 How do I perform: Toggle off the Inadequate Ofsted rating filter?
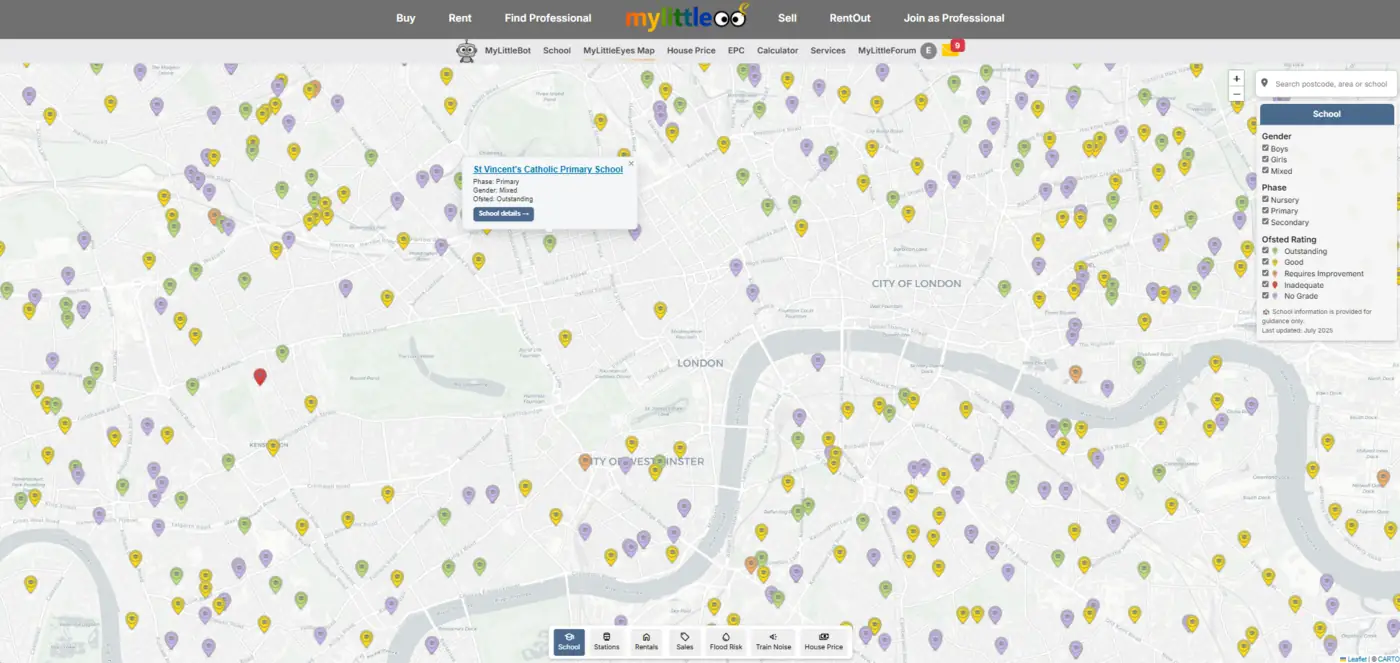[x=1266, y=284]
